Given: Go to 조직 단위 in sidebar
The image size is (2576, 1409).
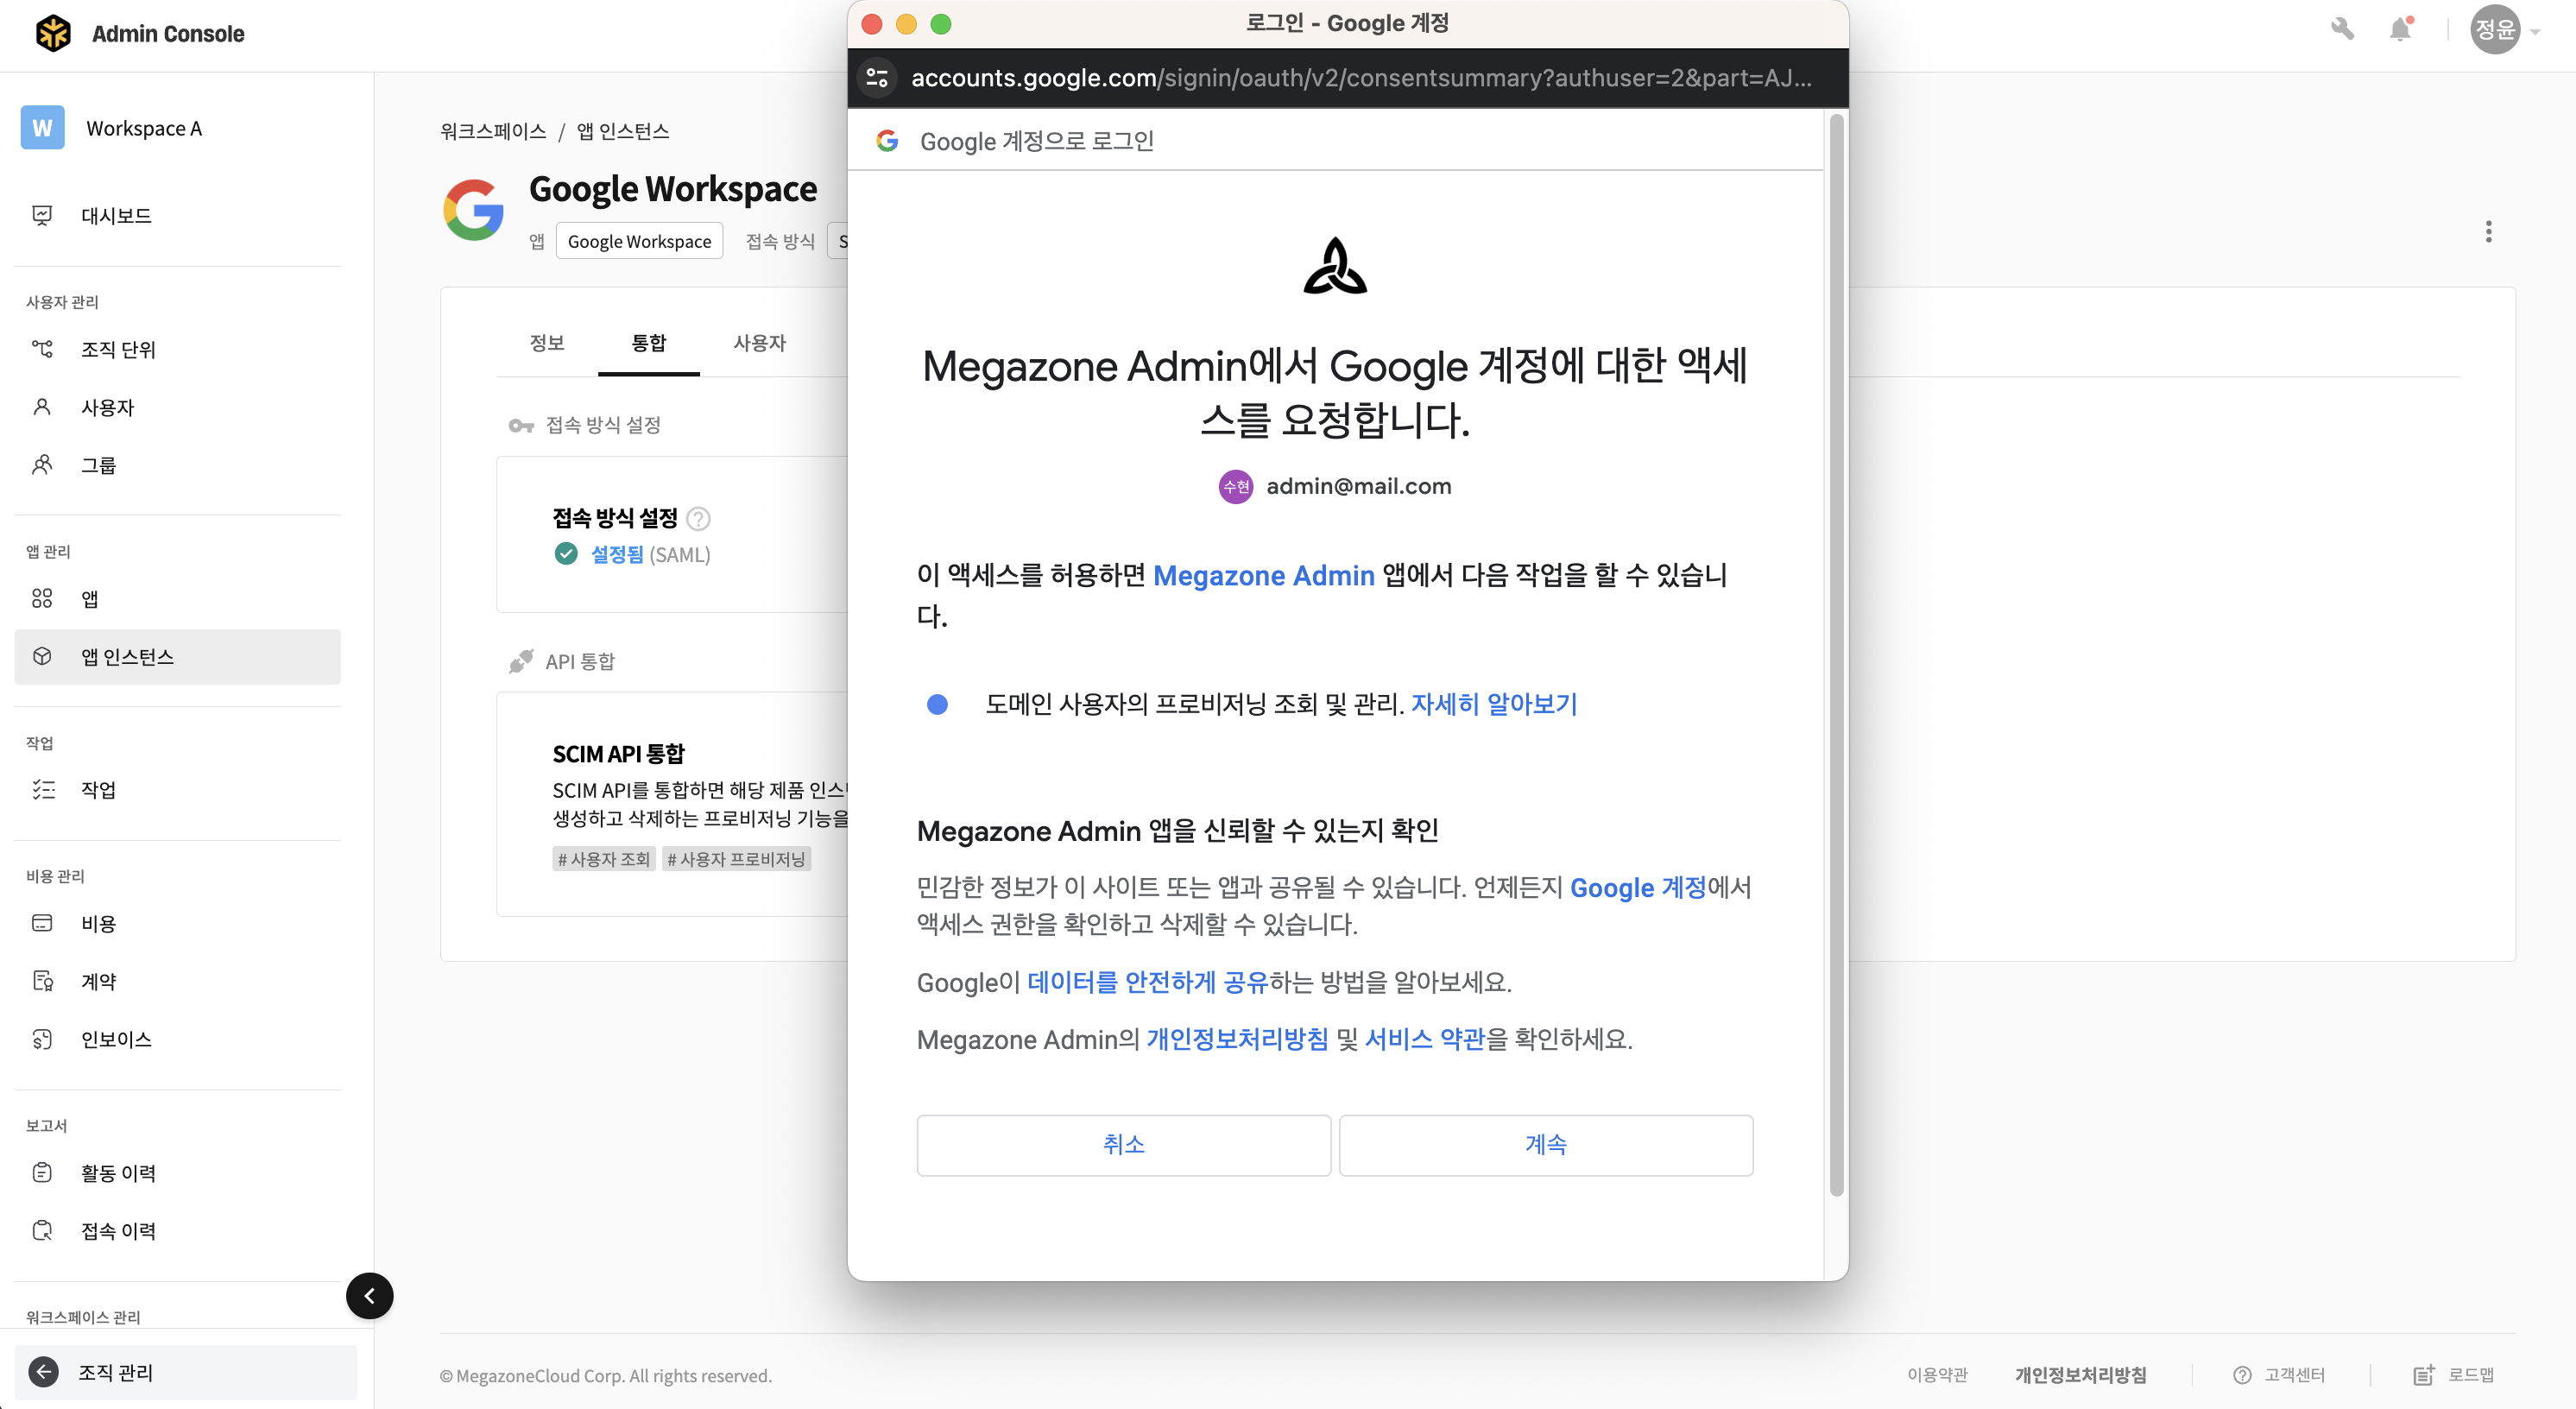Looking at the screenshot, I should (x=118, y=349).
